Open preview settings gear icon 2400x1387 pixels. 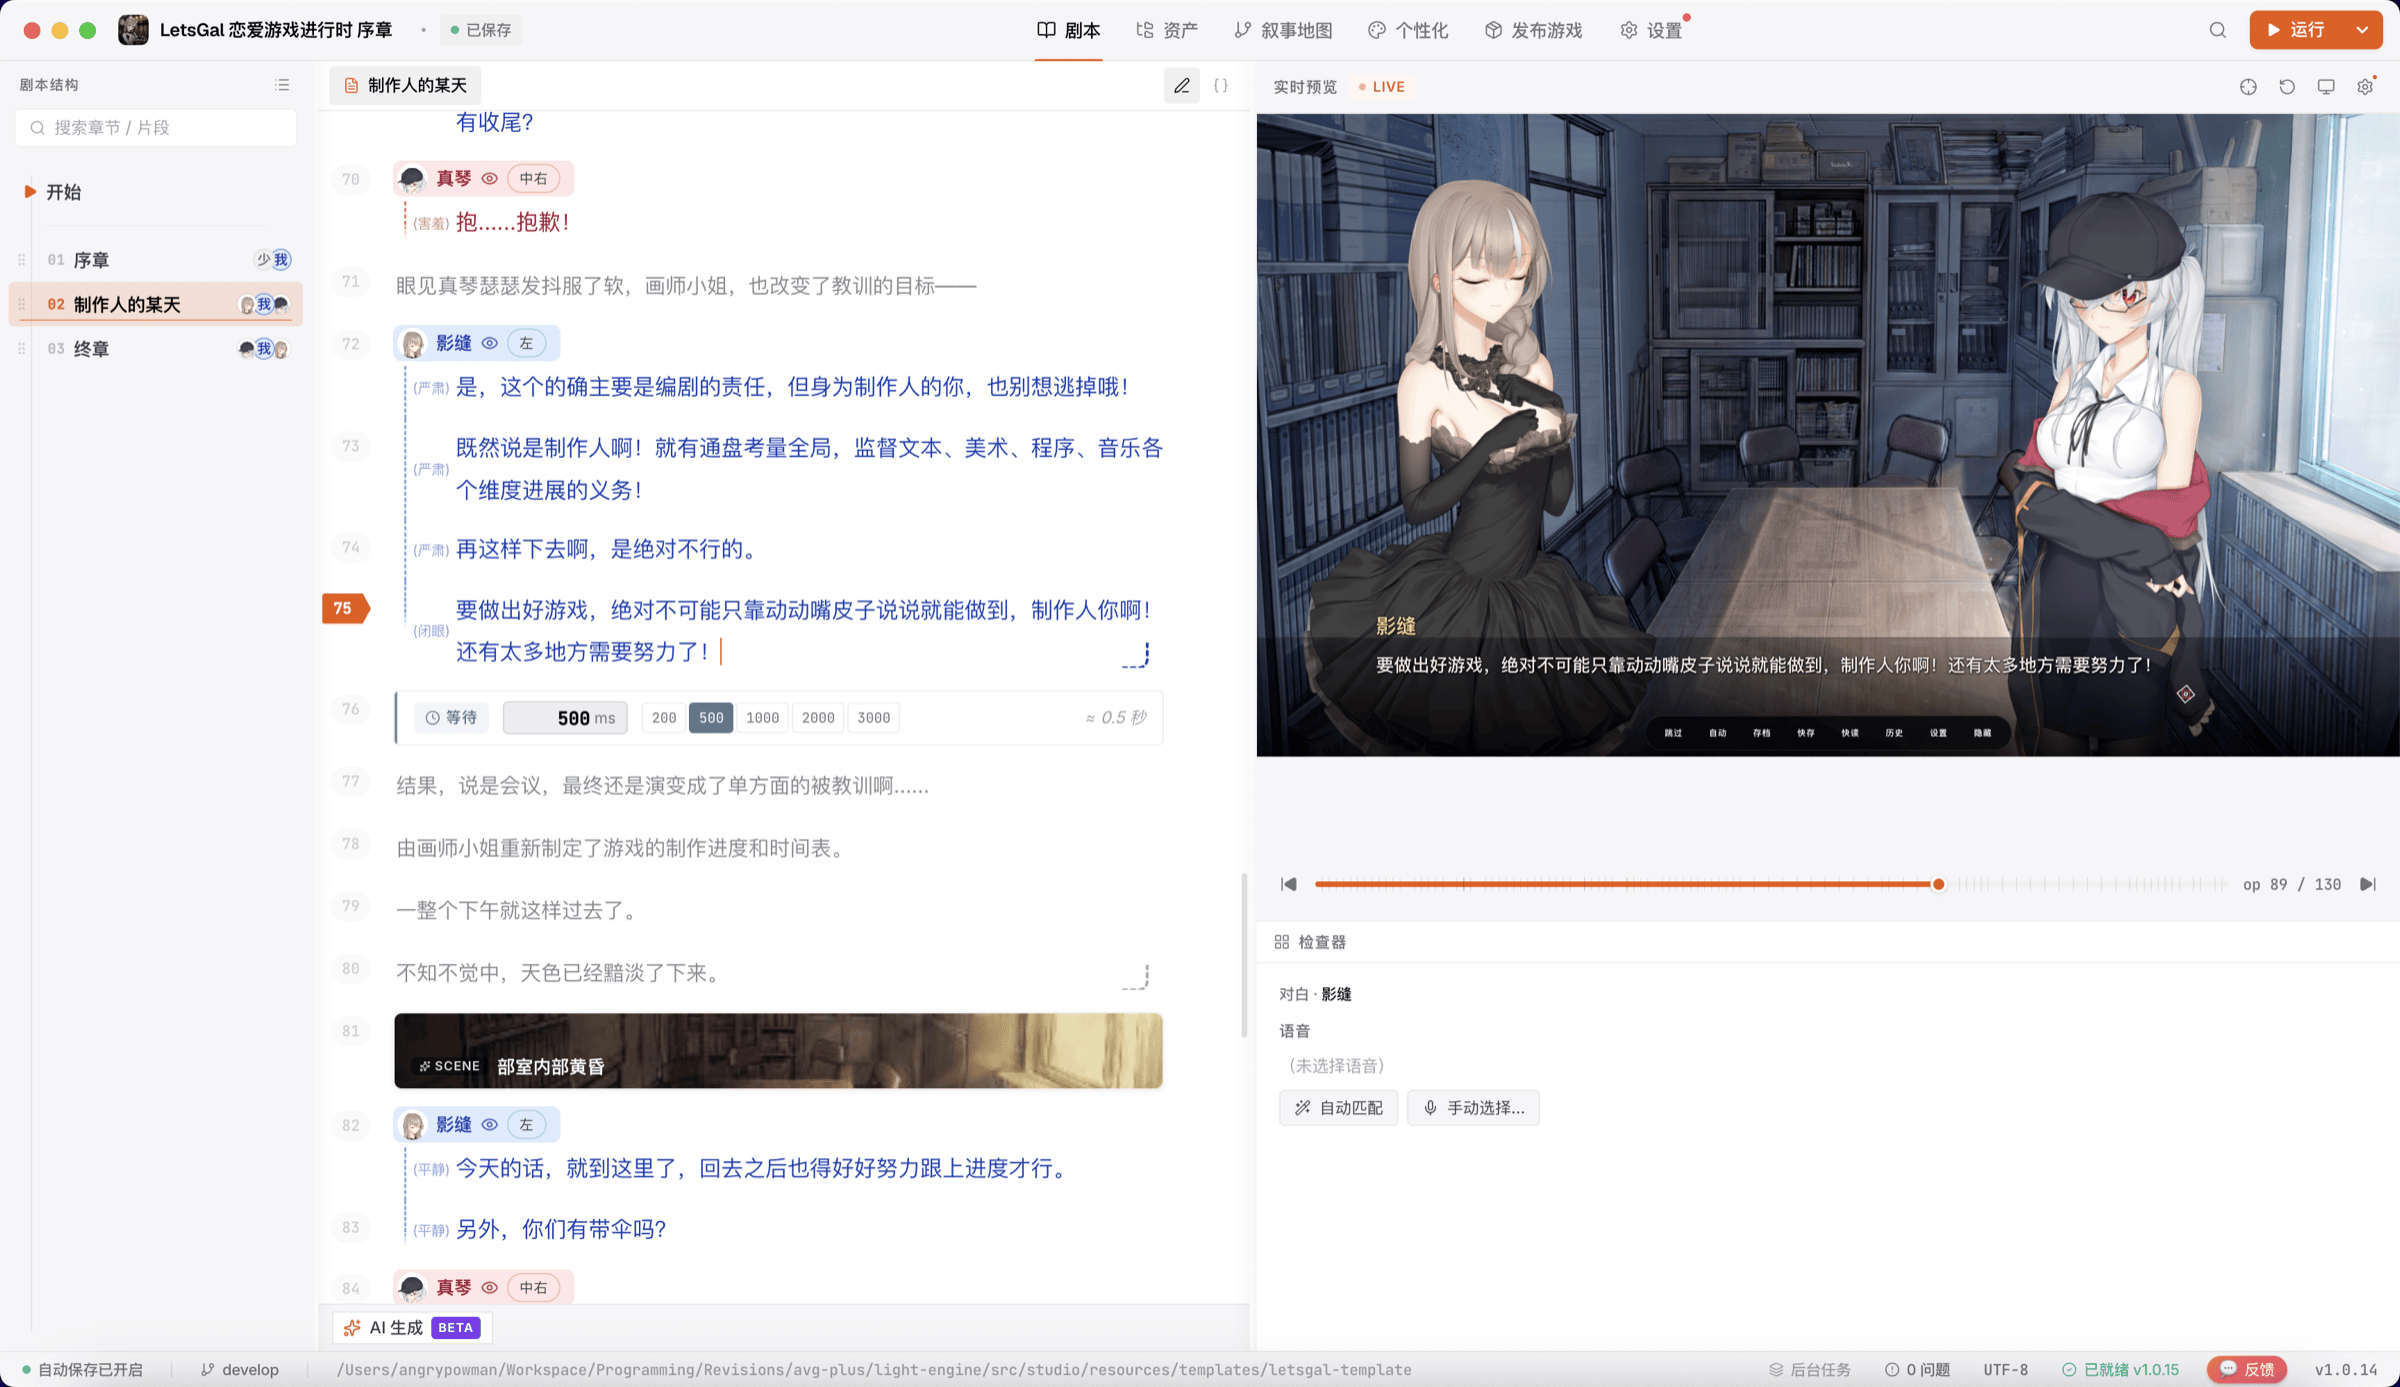[x=2365, y=87]
